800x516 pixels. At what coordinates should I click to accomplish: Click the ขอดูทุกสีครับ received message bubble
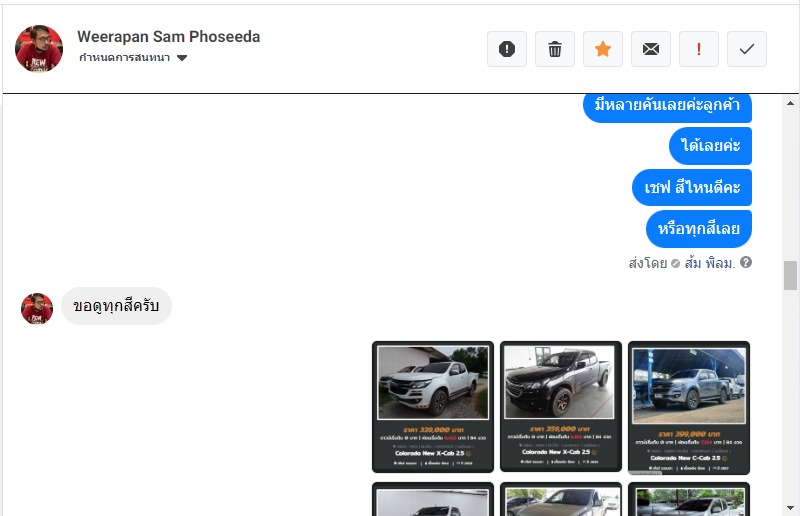[x=116, y=306]
